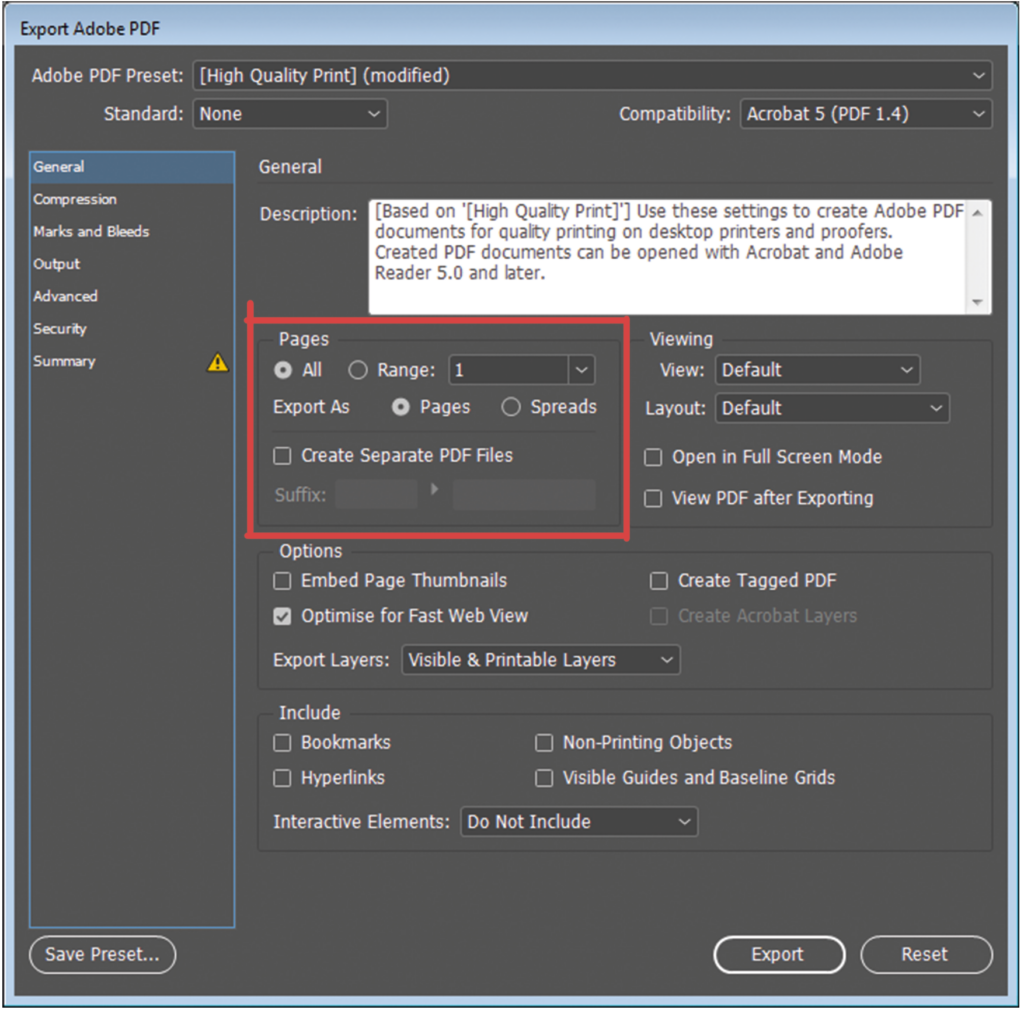Tick Embed Page Thumbnails checkbox

click(x=282, y=581)
